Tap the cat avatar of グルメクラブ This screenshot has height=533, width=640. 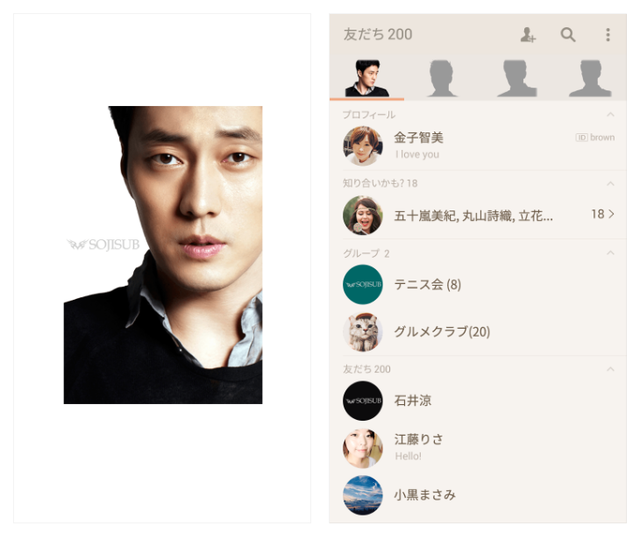pos(362,332)
